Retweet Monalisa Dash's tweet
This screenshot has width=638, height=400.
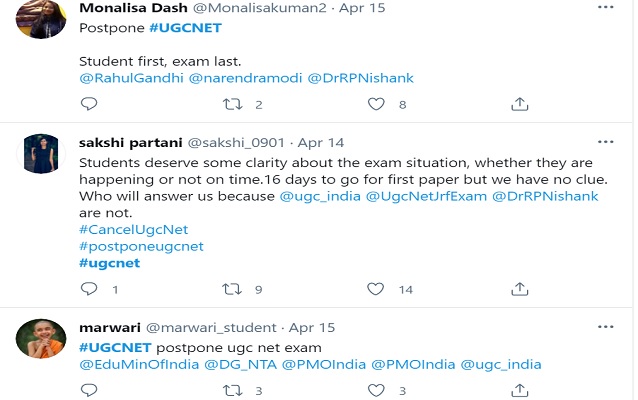tap(232, 104)
